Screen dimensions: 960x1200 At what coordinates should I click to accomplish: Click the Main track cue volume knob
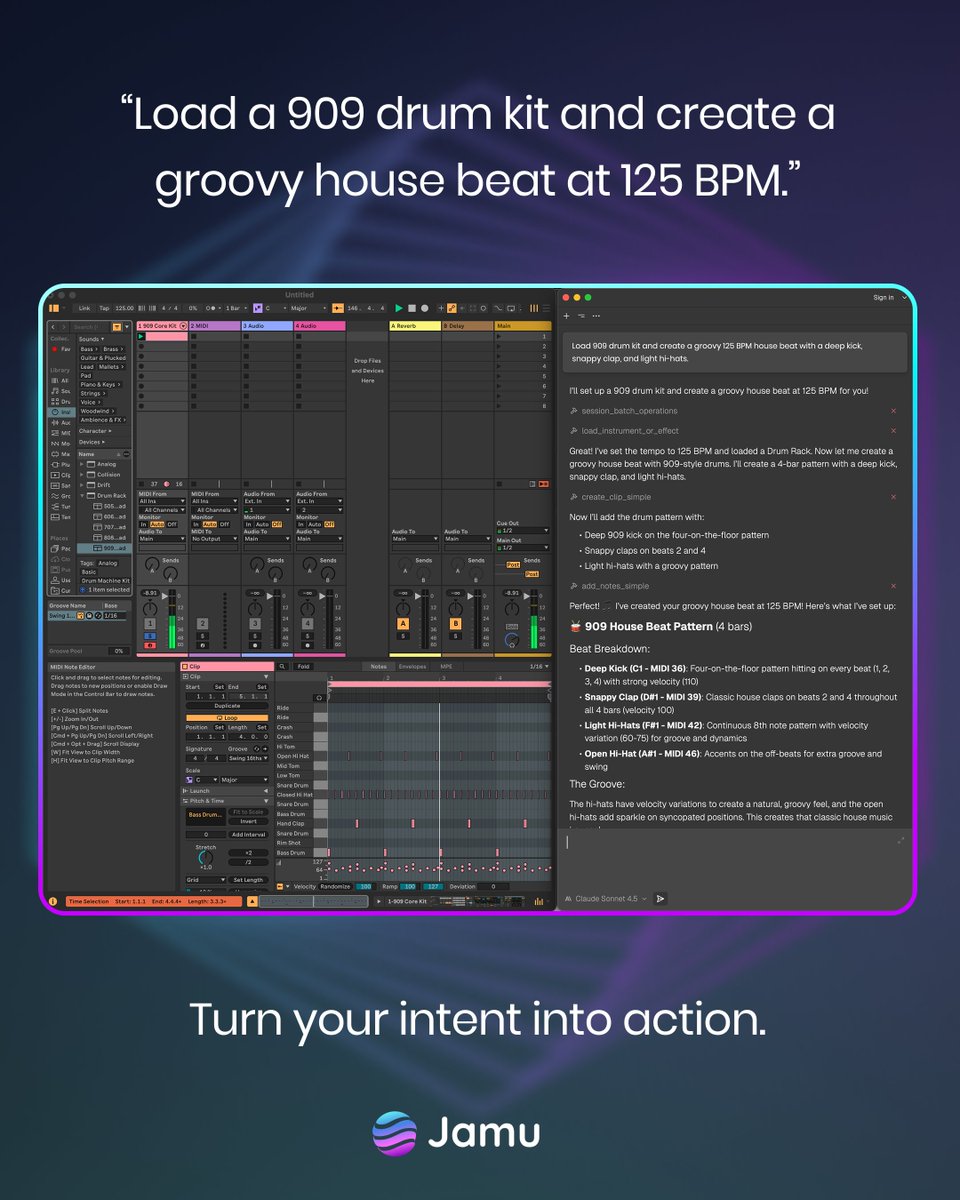point(512,640)
